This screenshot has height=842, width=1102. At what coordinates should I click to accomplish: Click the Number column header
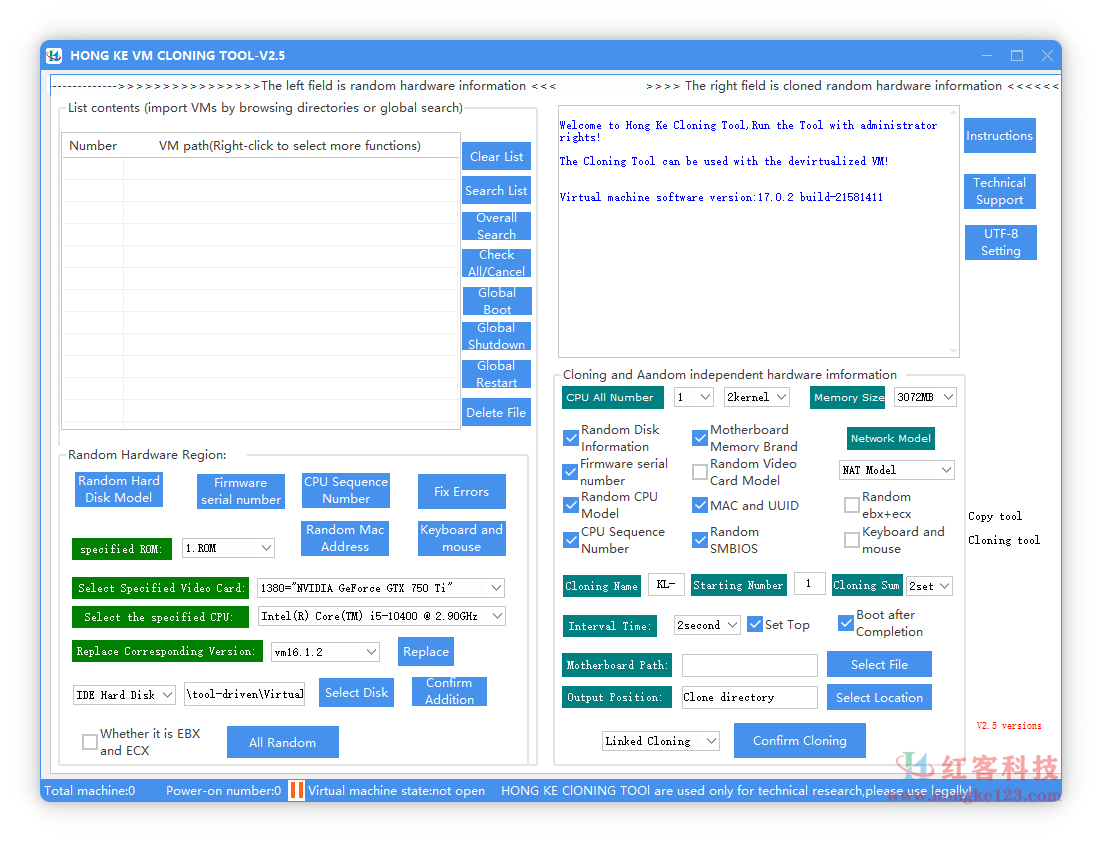[x=93, y=146]
